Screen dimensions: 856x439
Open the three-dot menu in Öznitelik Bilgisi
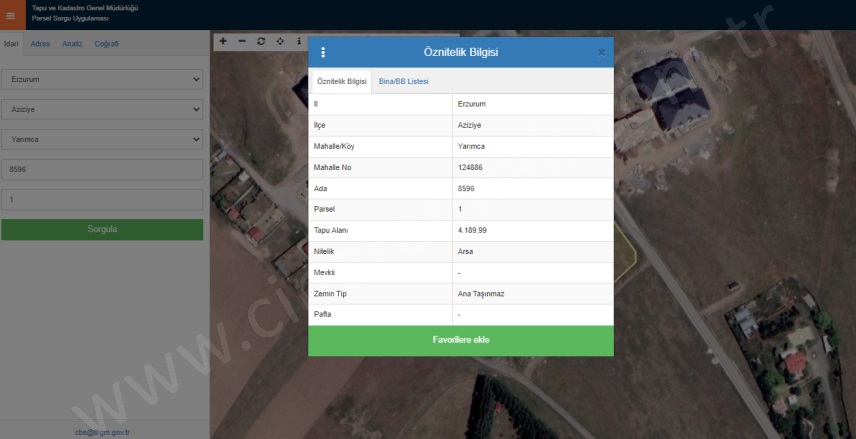pos(323,52)
